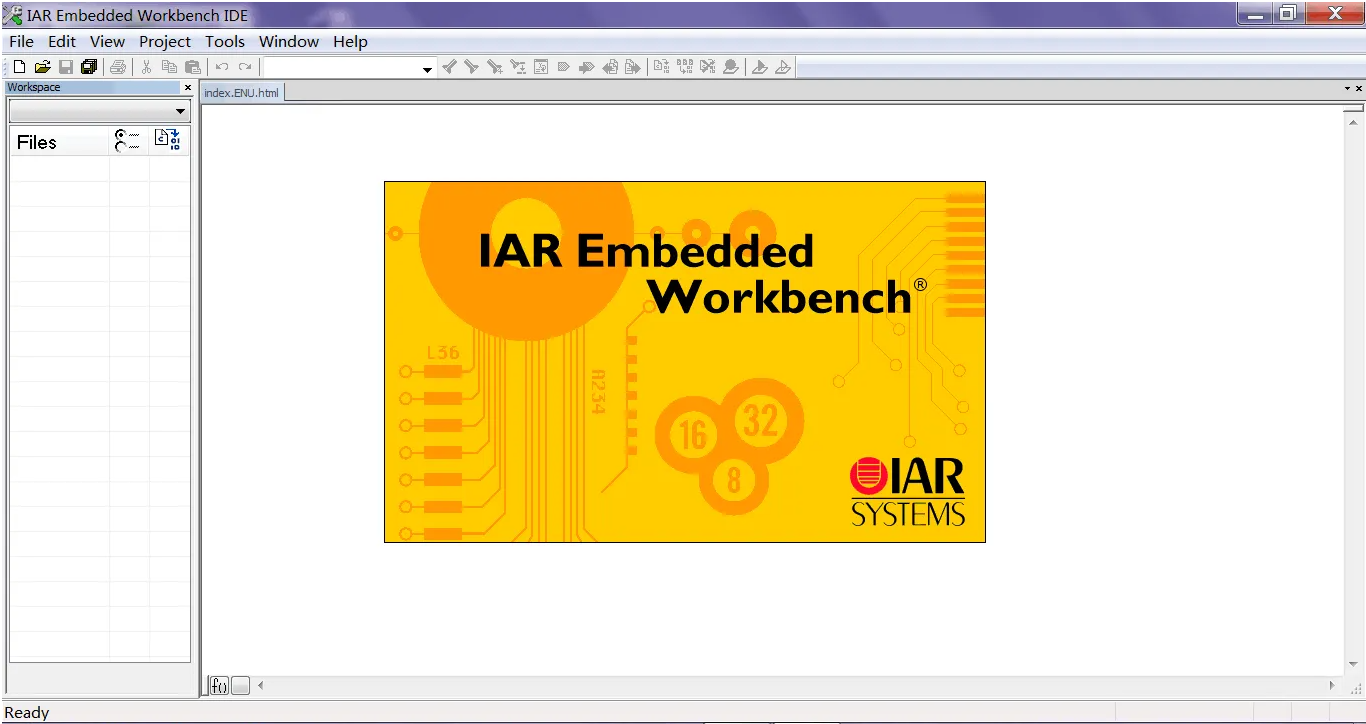Click the Save All icon
This screenshot has height=724, width=1366.
point(89,67)
